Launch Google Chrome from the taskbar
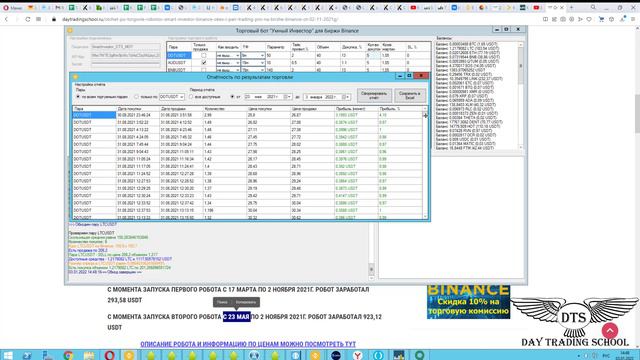Image resolution: width=640 pixels, height=360 pixels. tap(68, 355)
